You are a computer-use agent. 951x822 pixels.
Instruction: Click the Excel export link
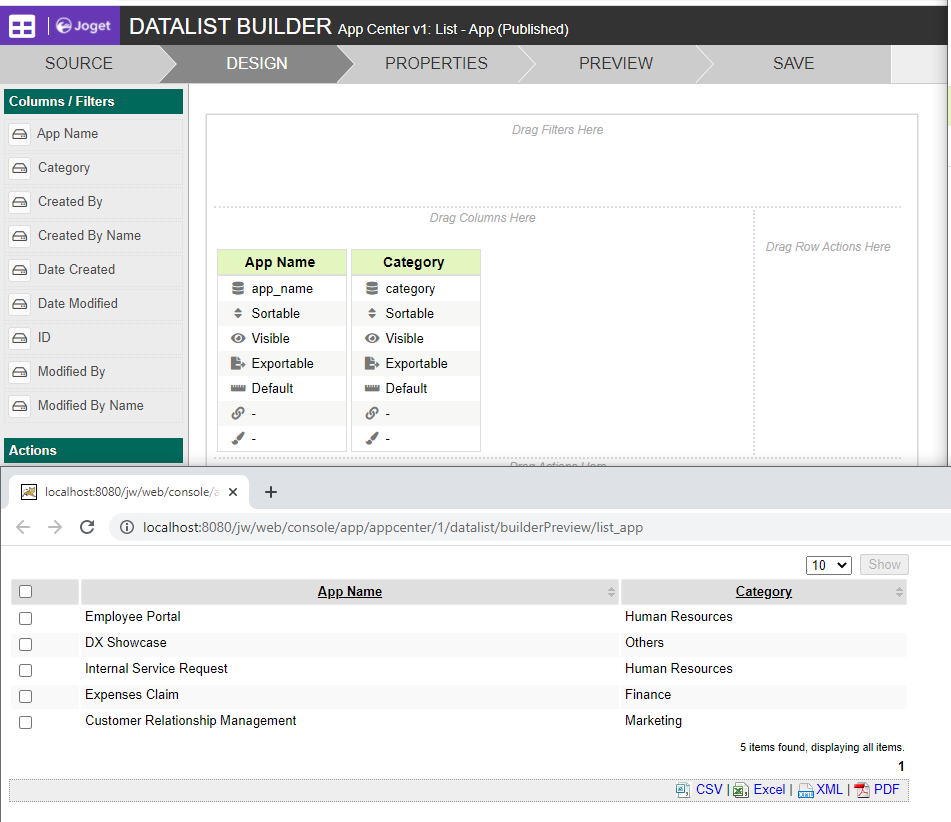click(768, 790)
